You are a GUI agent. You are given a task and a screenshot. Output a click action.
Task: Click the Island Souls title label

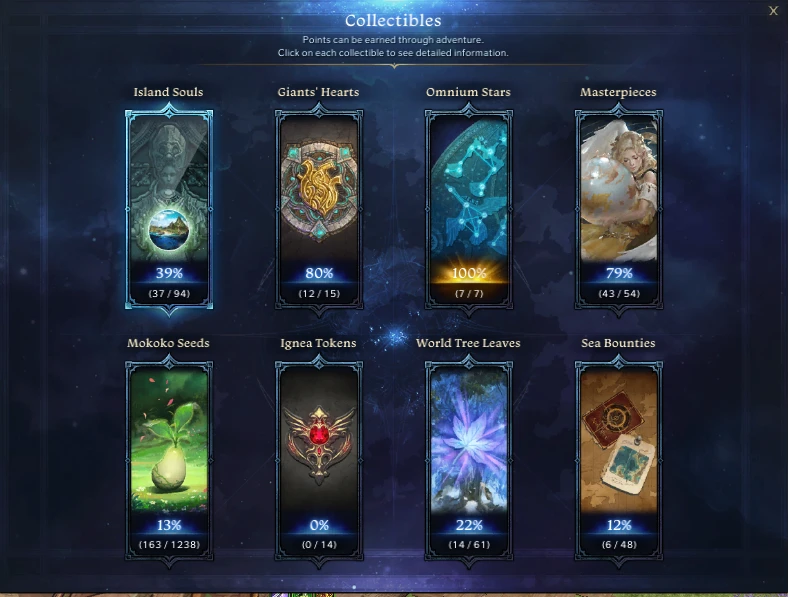click(169, 92)
